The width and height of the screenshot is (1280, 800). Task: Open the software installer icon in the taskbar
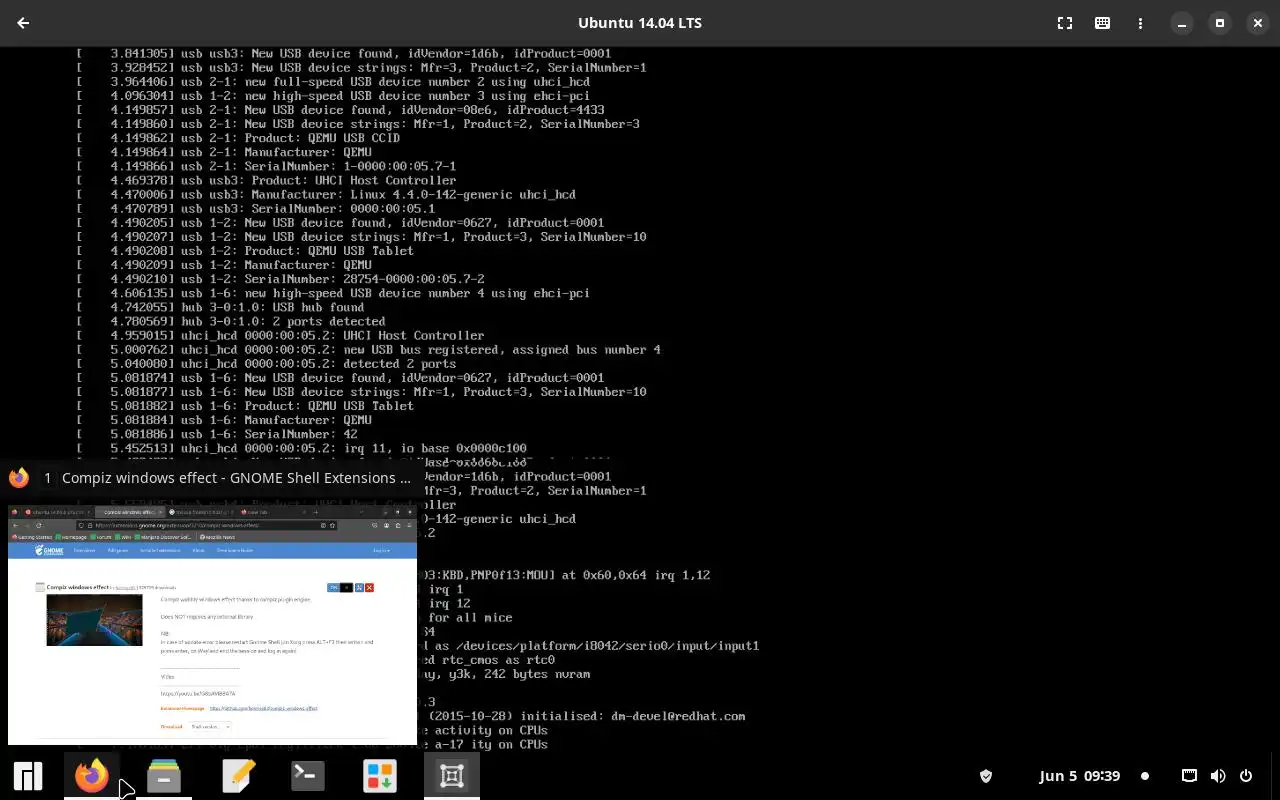[x=380, y=776]
